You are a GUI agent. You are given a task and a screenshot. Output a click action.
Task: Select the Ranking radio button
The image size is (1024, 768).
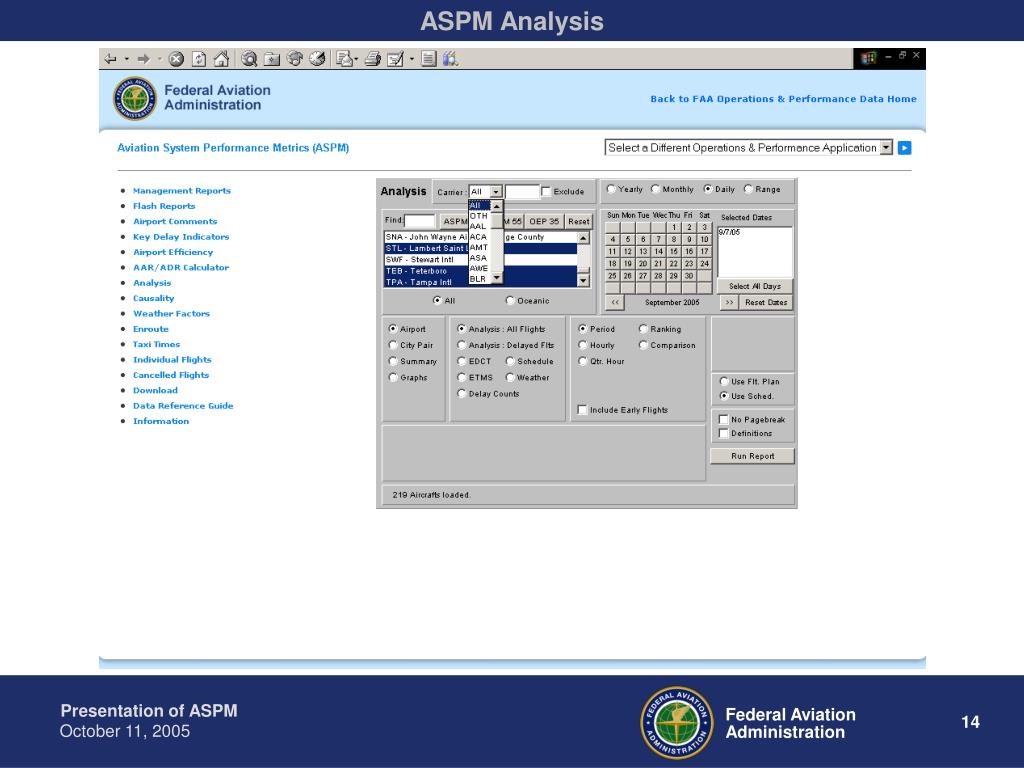tap(643, 328)
